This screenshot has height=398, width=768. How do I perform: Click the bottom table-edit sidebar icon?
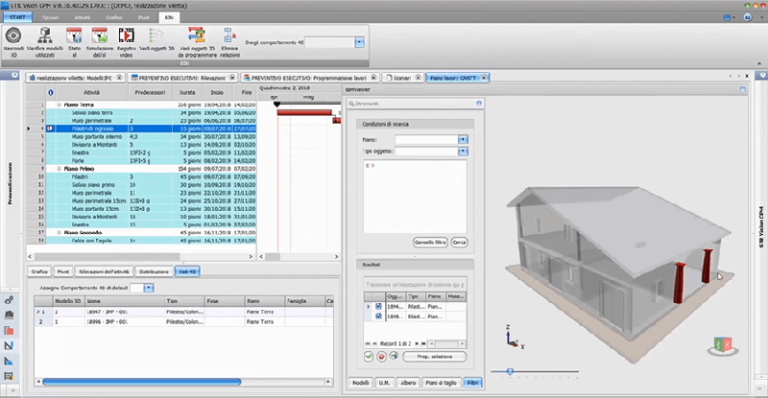[8, 376]
